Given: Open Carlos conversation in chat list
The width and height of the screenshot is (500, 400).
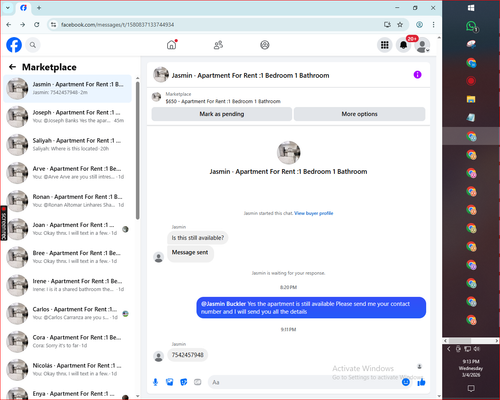Looking at the screenshot, I should tap(68, 313).
